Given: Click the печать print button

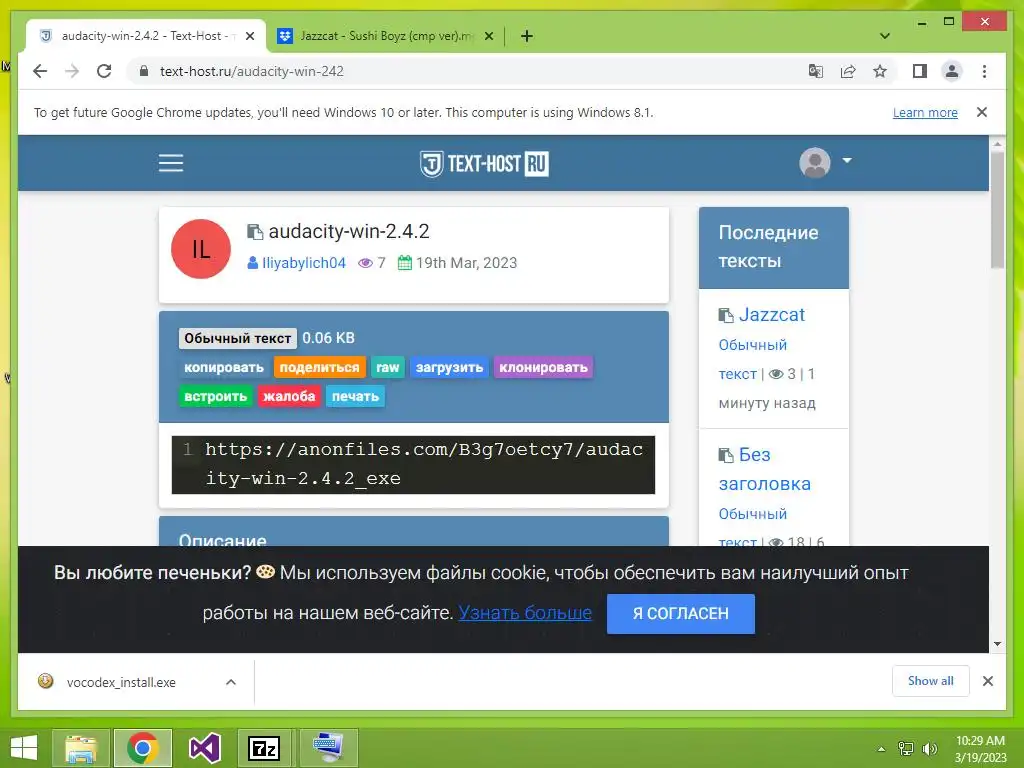Looking at the screenshot, I should (355, 396).
